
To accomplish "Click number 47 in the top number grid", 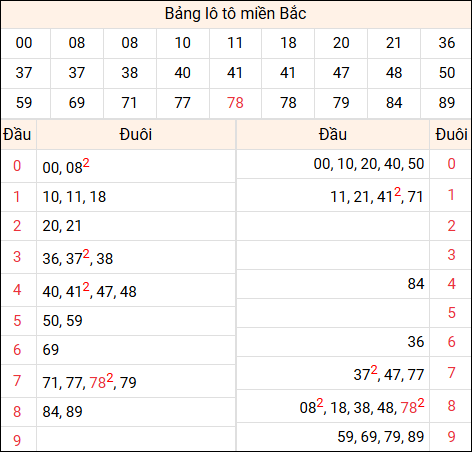I will point(341,73).
